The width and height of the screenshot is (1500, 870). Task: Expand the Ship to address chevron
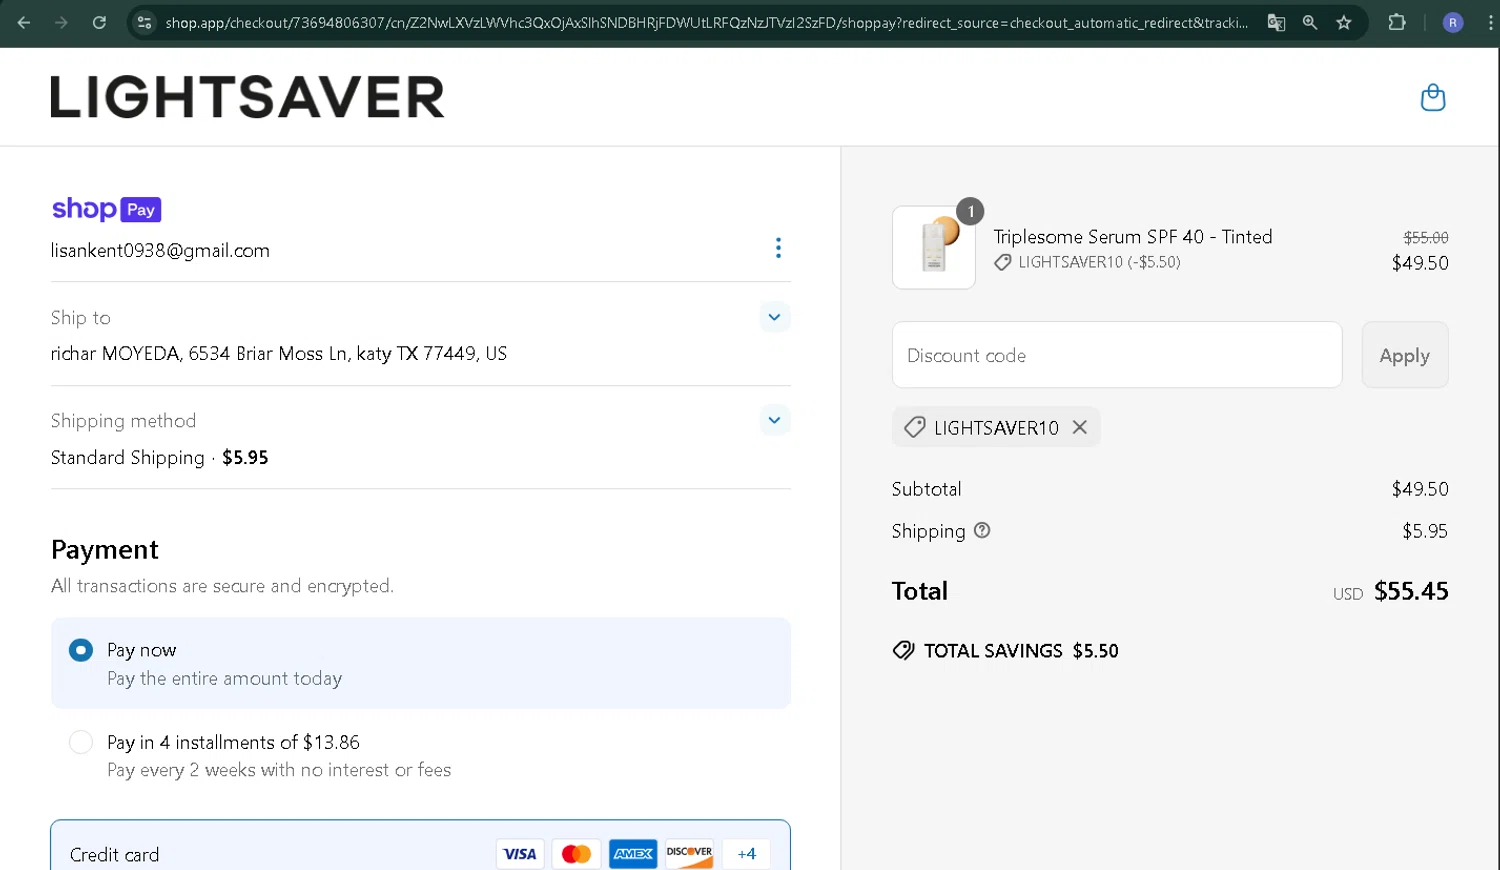[x=774, y=317]
